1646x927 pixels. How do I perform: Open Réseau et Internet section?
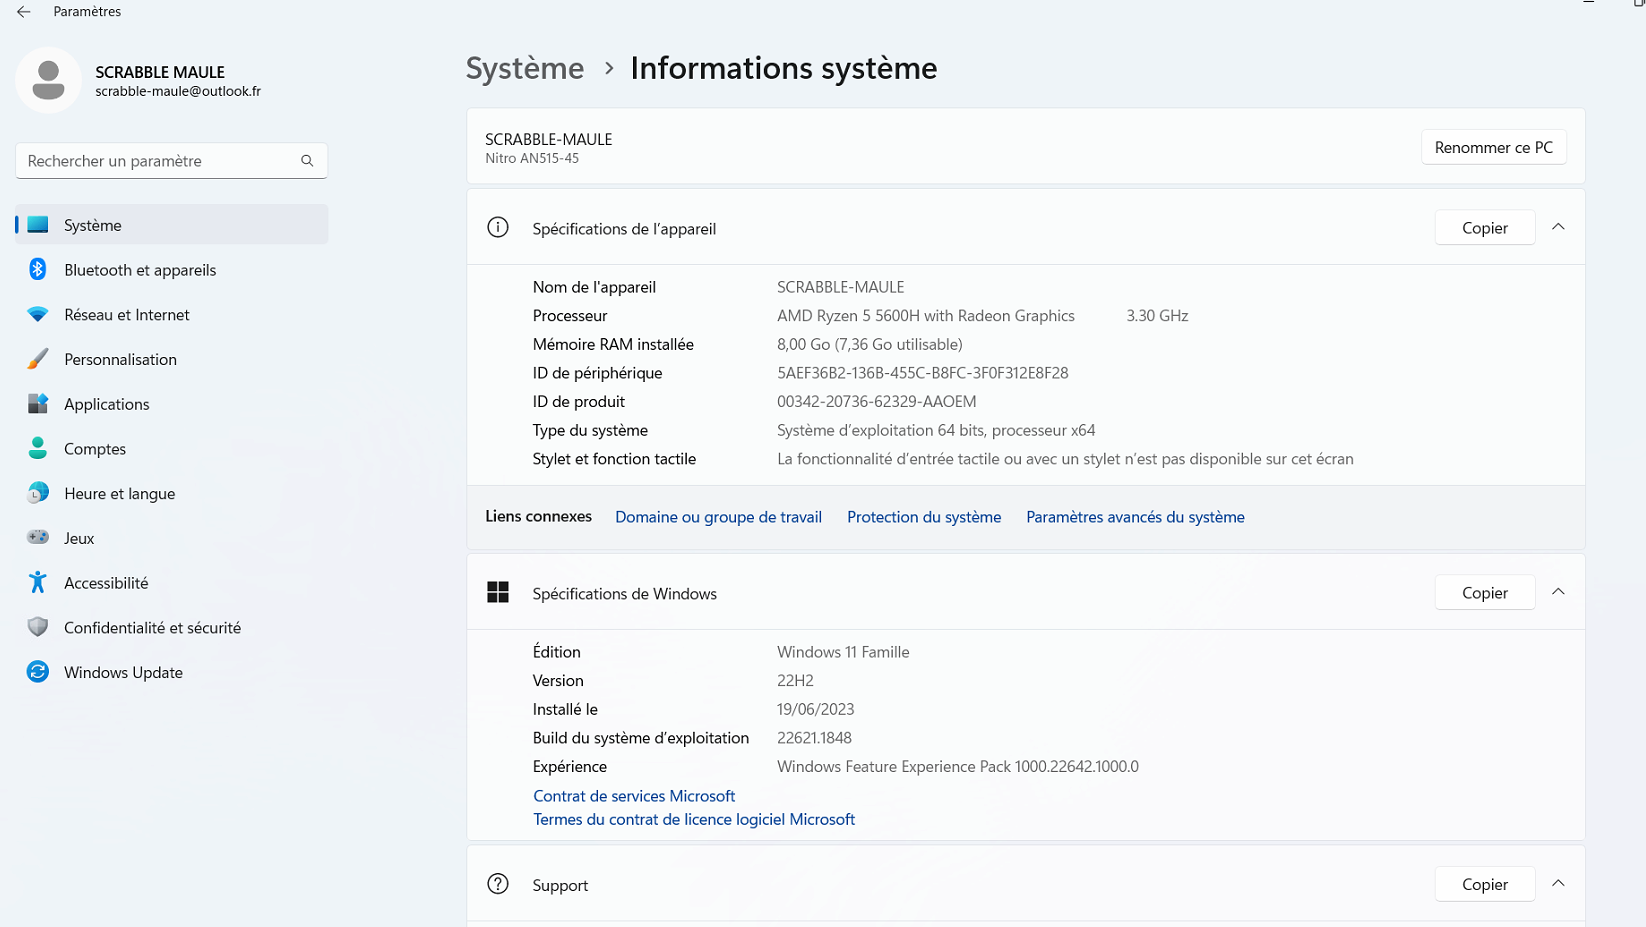126,315
